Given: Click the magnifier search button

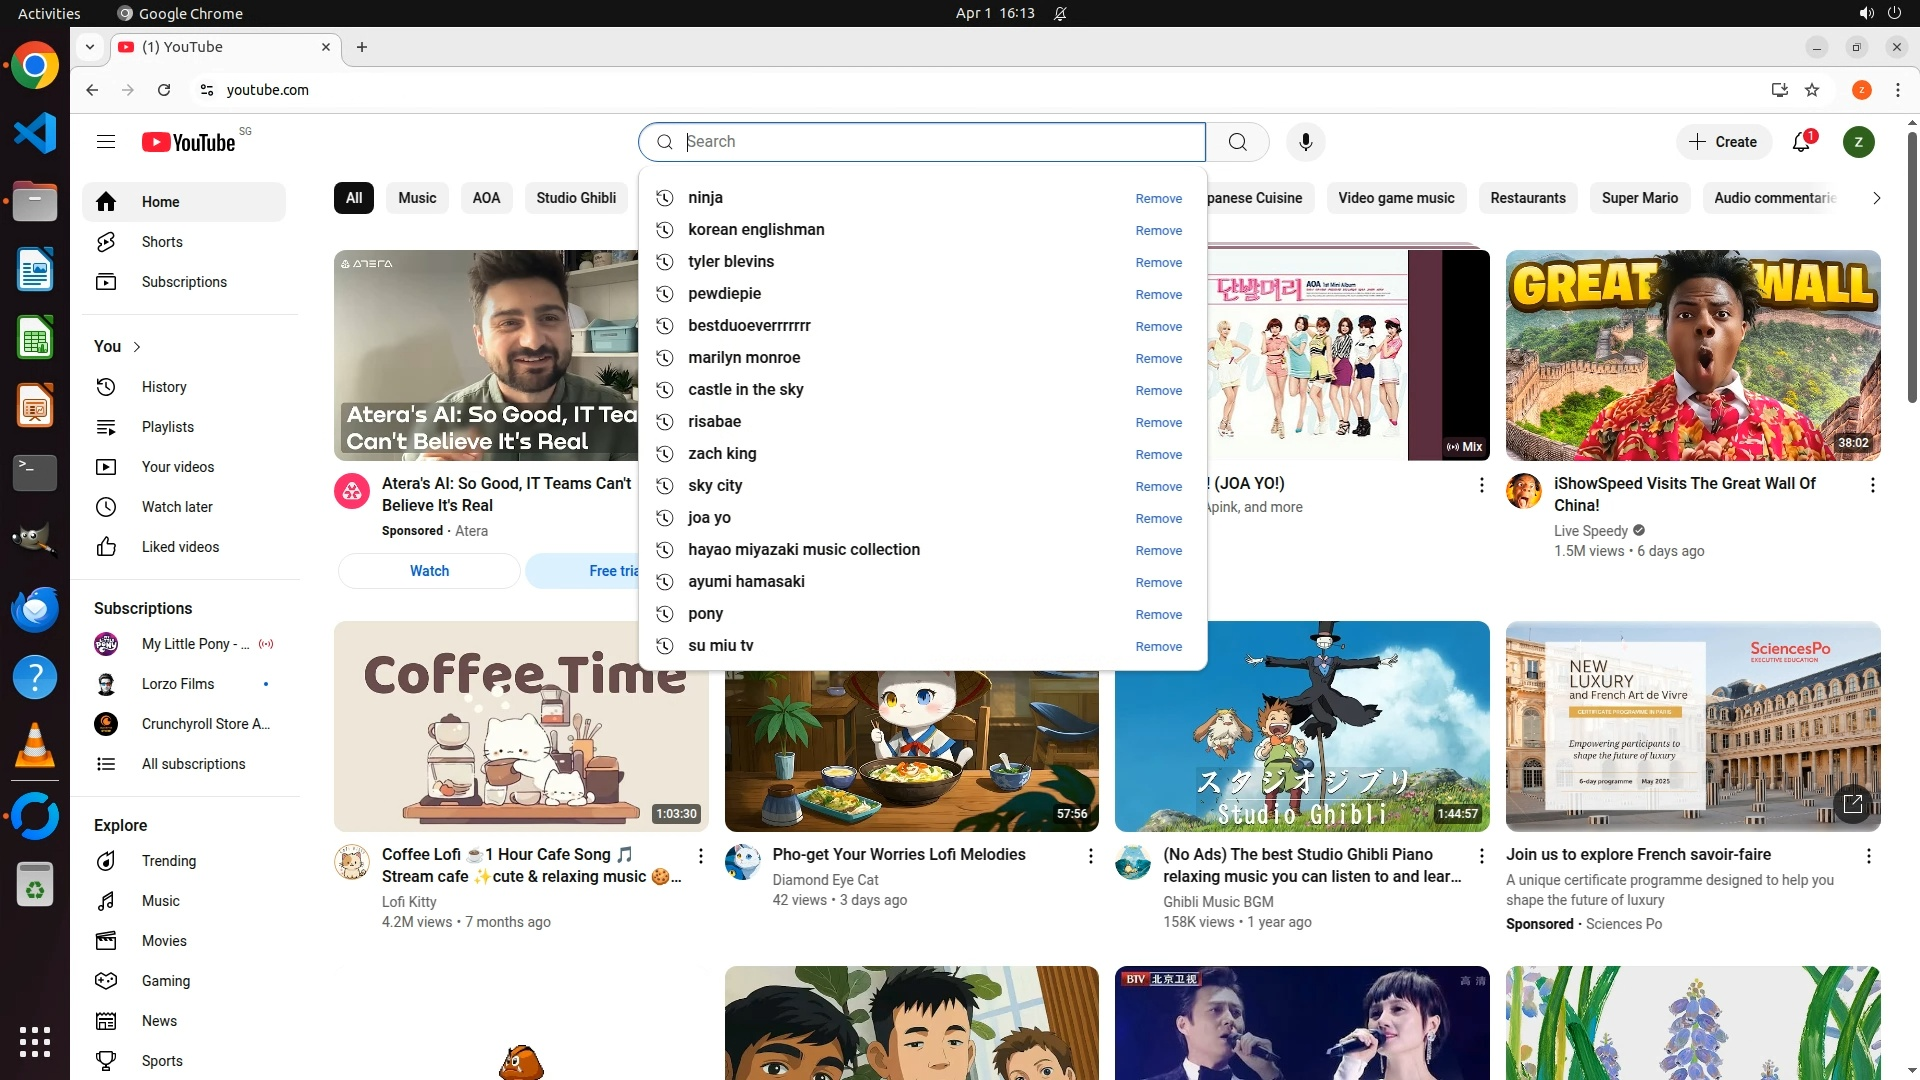Looking at the screenshot, I should pyautogui.click(x=1237, y=142).
